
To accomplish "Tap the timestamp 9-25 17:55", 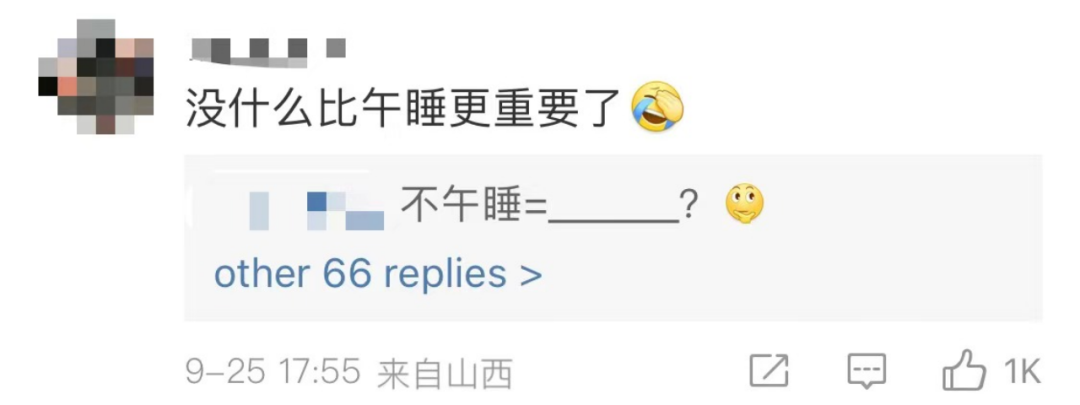I will pyautogui.click(x=273, y=373).
